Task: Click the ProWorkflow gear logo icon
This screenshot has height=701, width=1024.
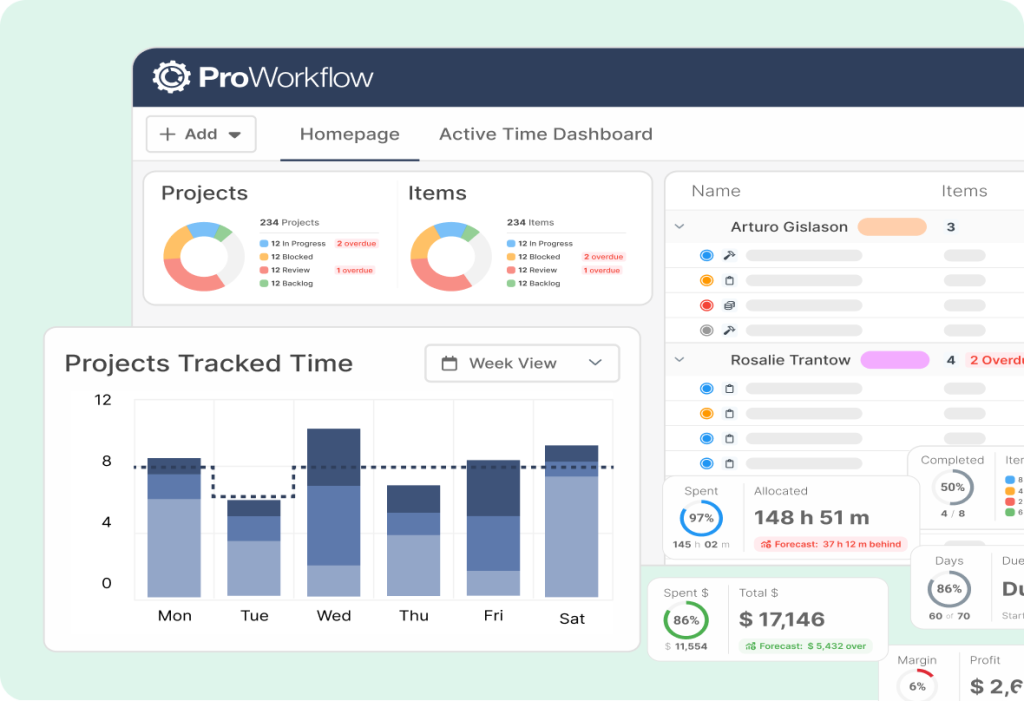Action: point(171,77)
